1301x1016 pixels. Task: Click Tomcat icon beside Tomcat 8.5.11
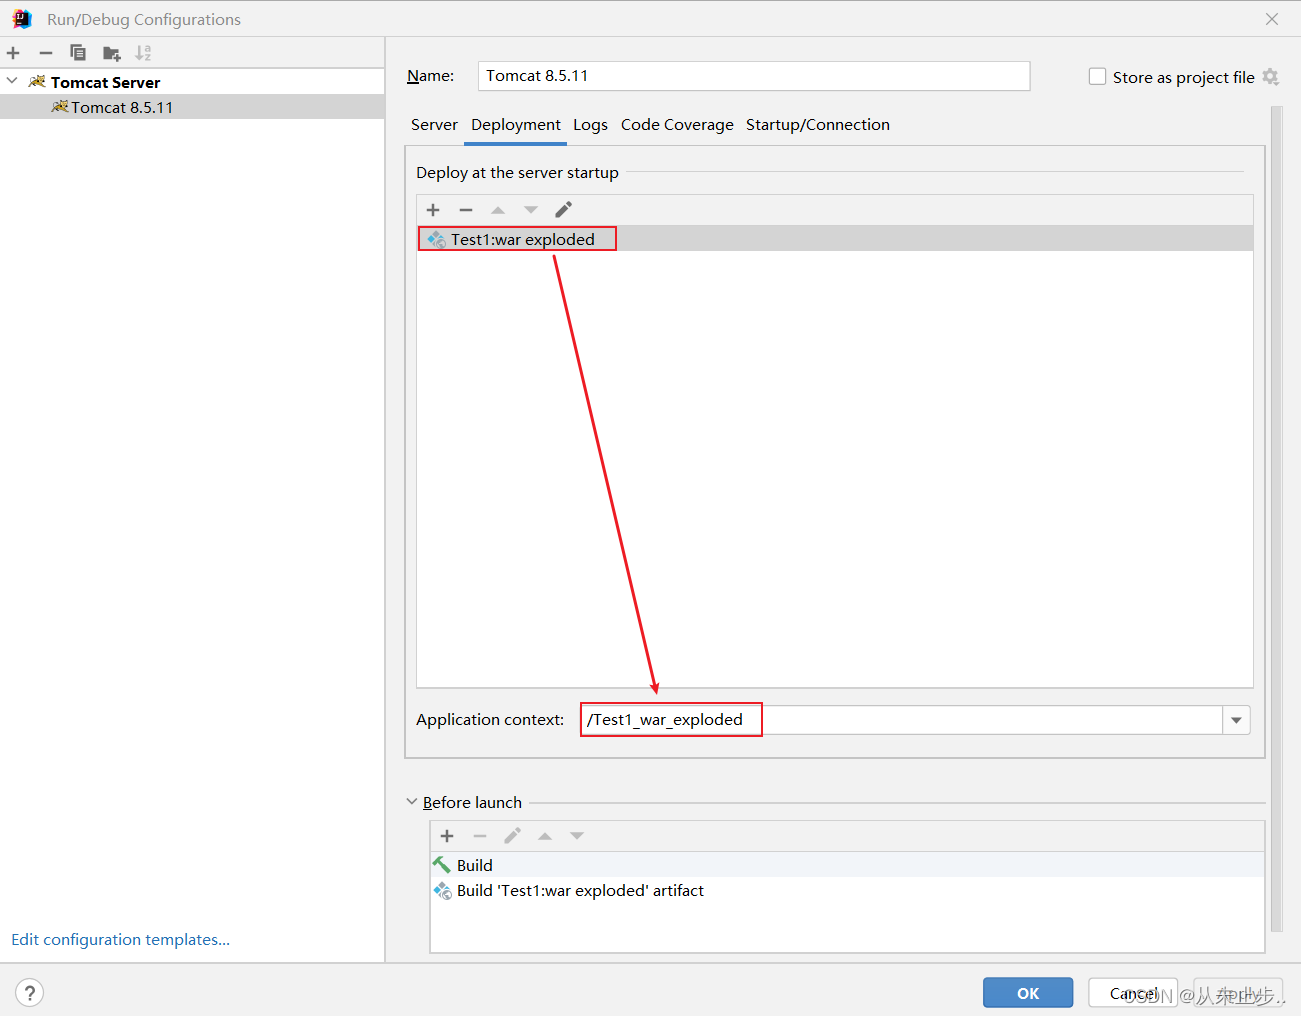tap(60, 107)
